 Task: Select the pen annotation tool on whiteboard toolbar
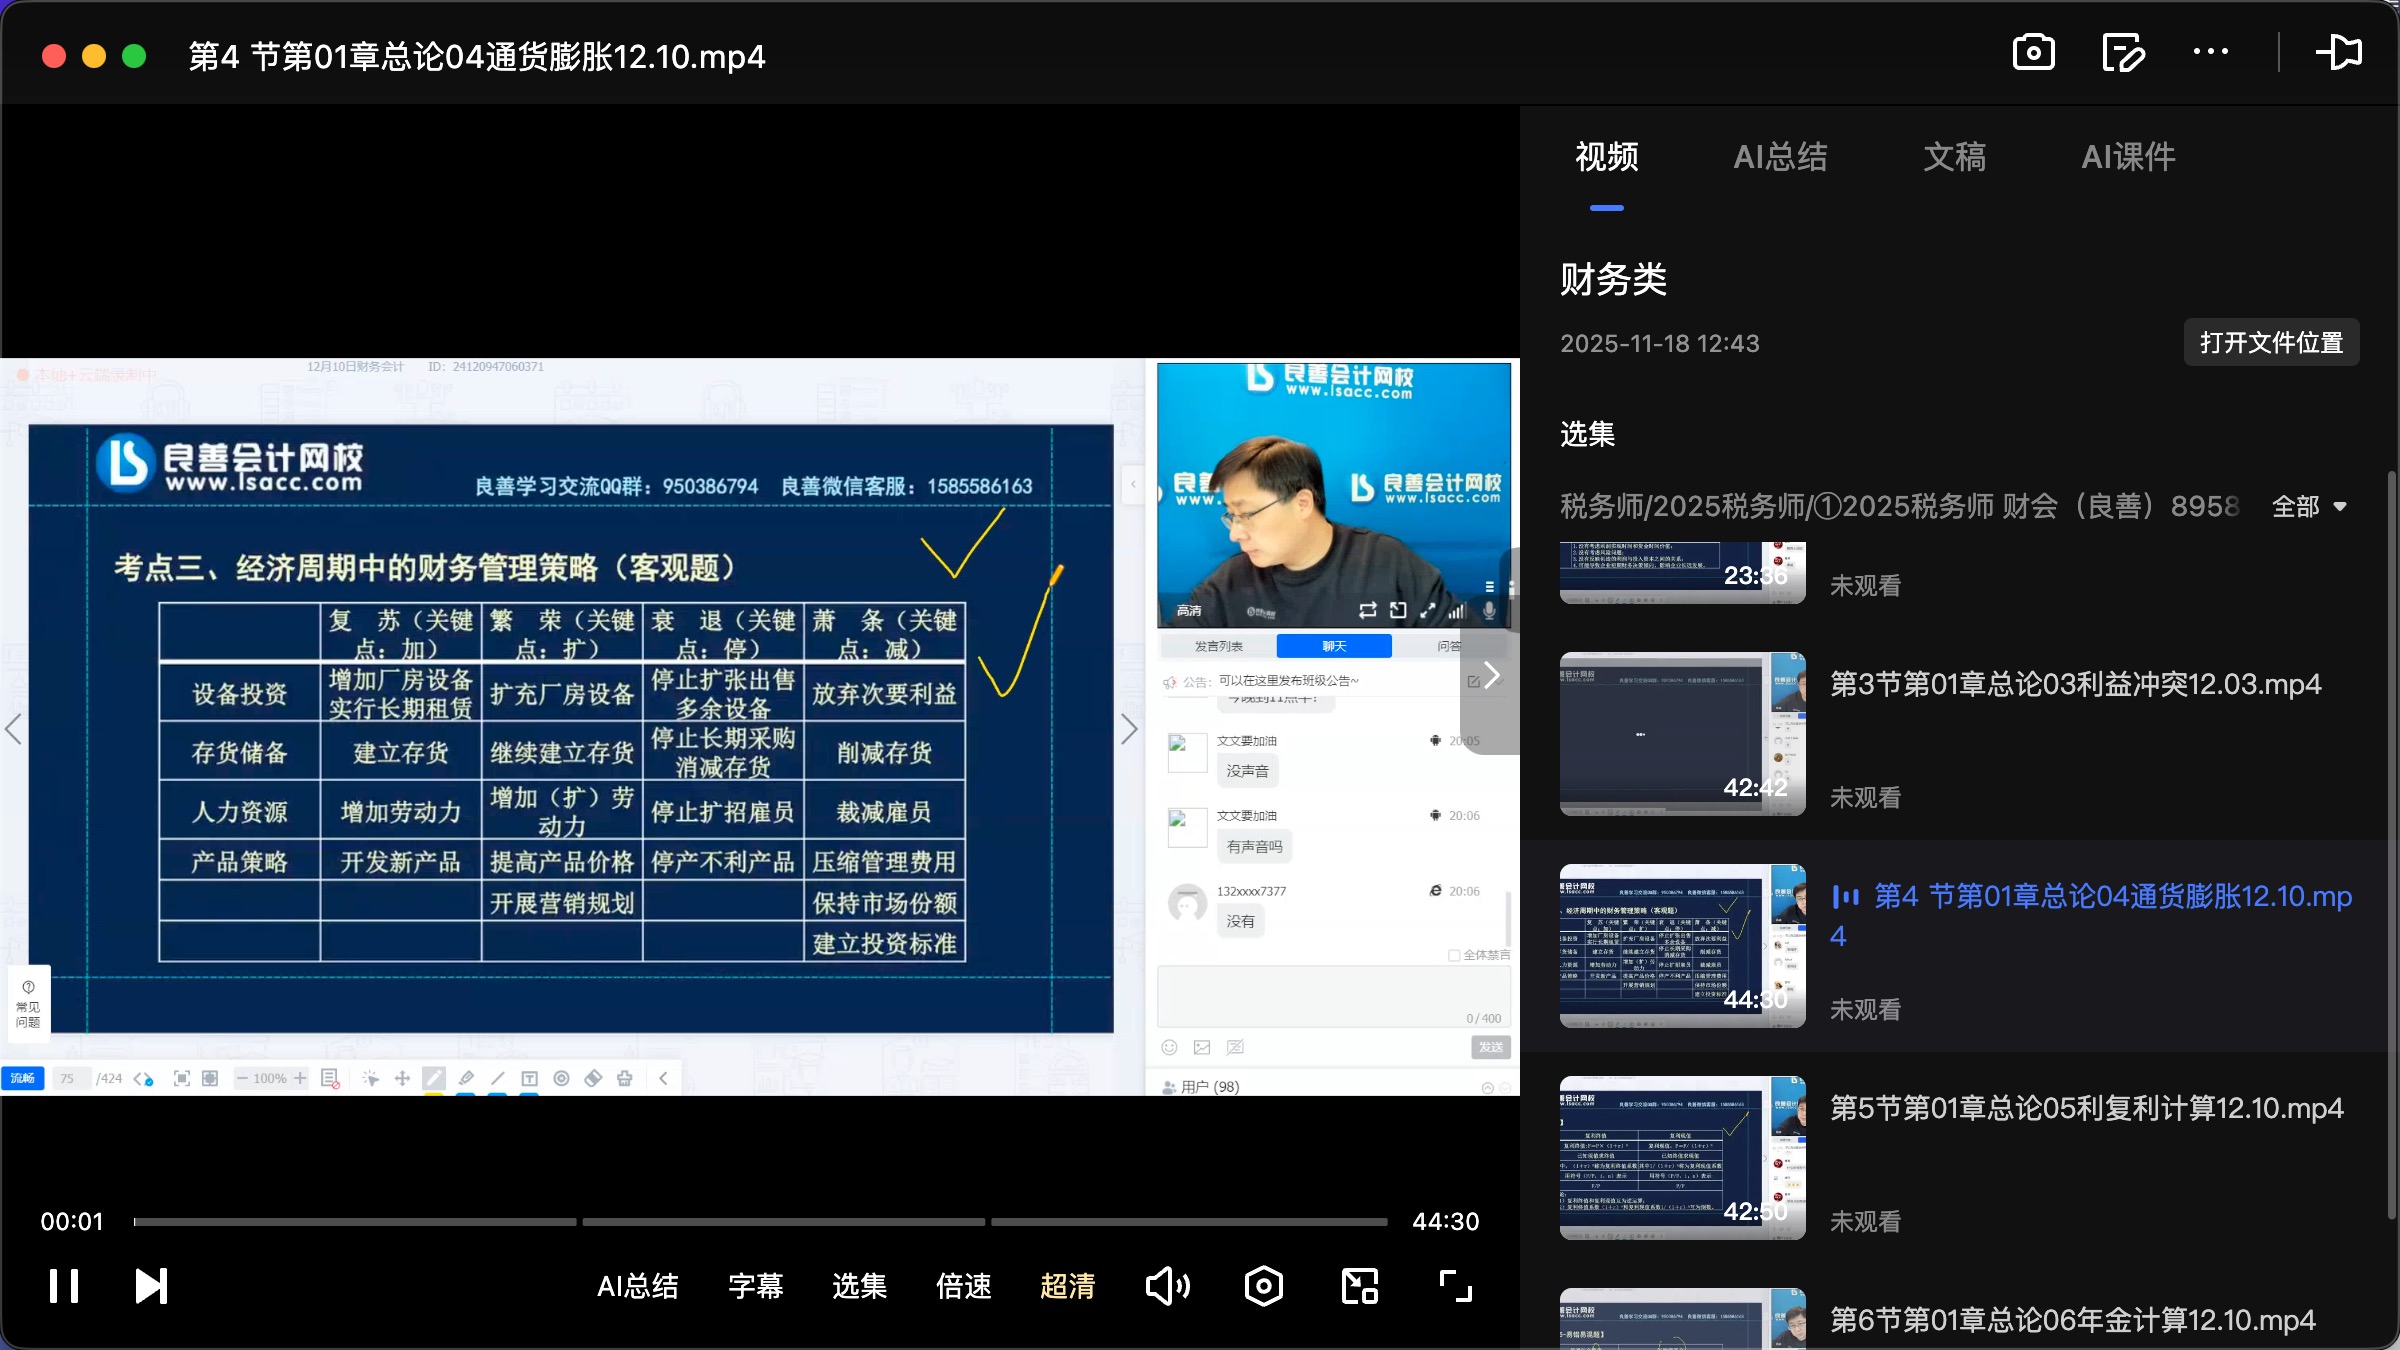(x=434, y=1078)
